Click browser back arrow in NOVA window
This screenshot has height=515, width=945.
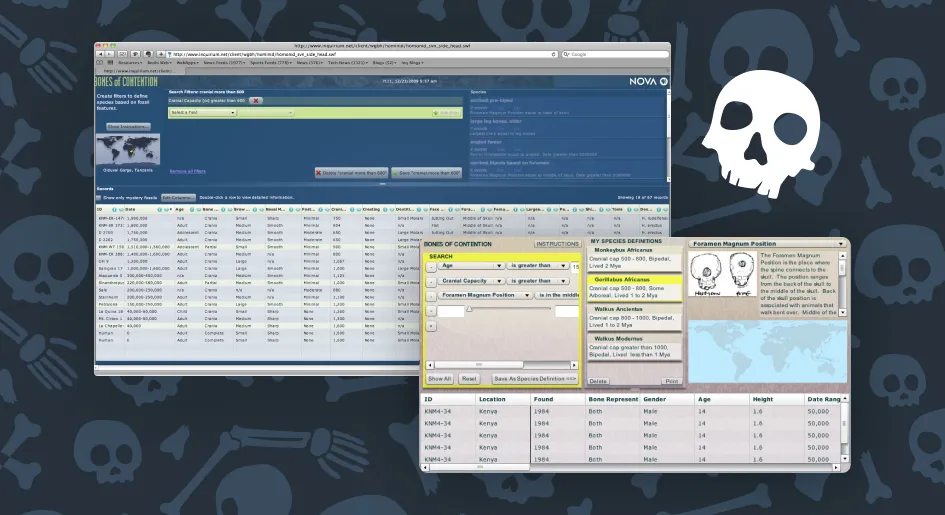[100, 54]
